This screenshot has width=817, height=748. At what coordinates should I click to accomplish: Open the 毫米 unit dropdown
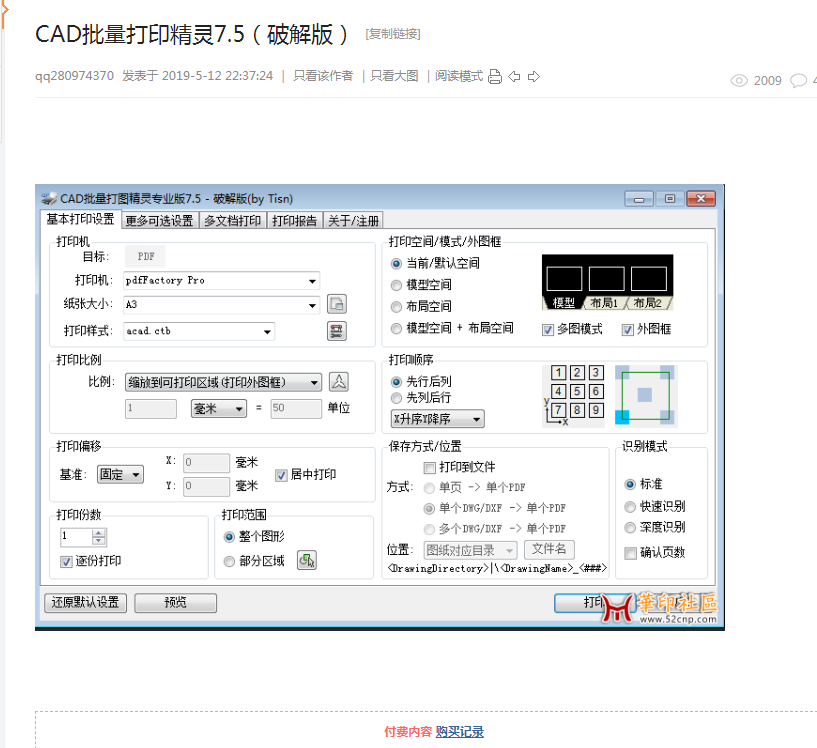click(219, 408)
